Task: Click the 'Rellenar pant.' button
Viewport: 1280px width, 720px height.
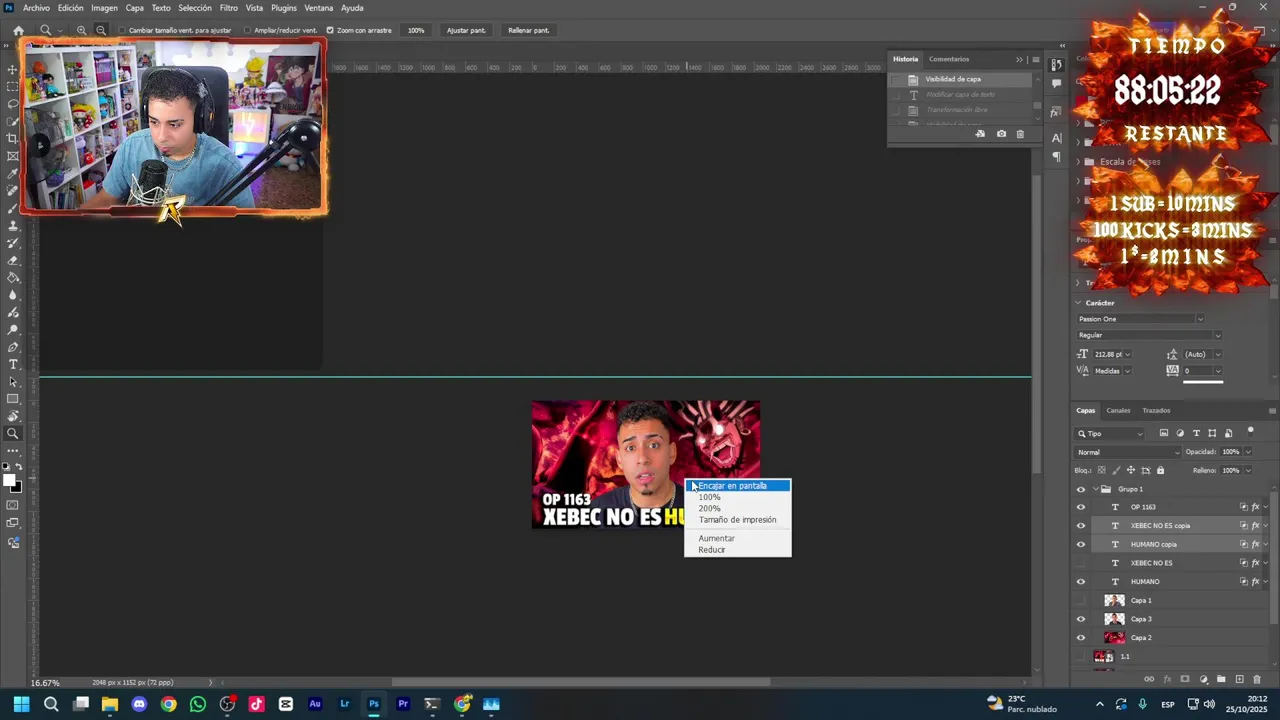Action: tap(528, 30)
